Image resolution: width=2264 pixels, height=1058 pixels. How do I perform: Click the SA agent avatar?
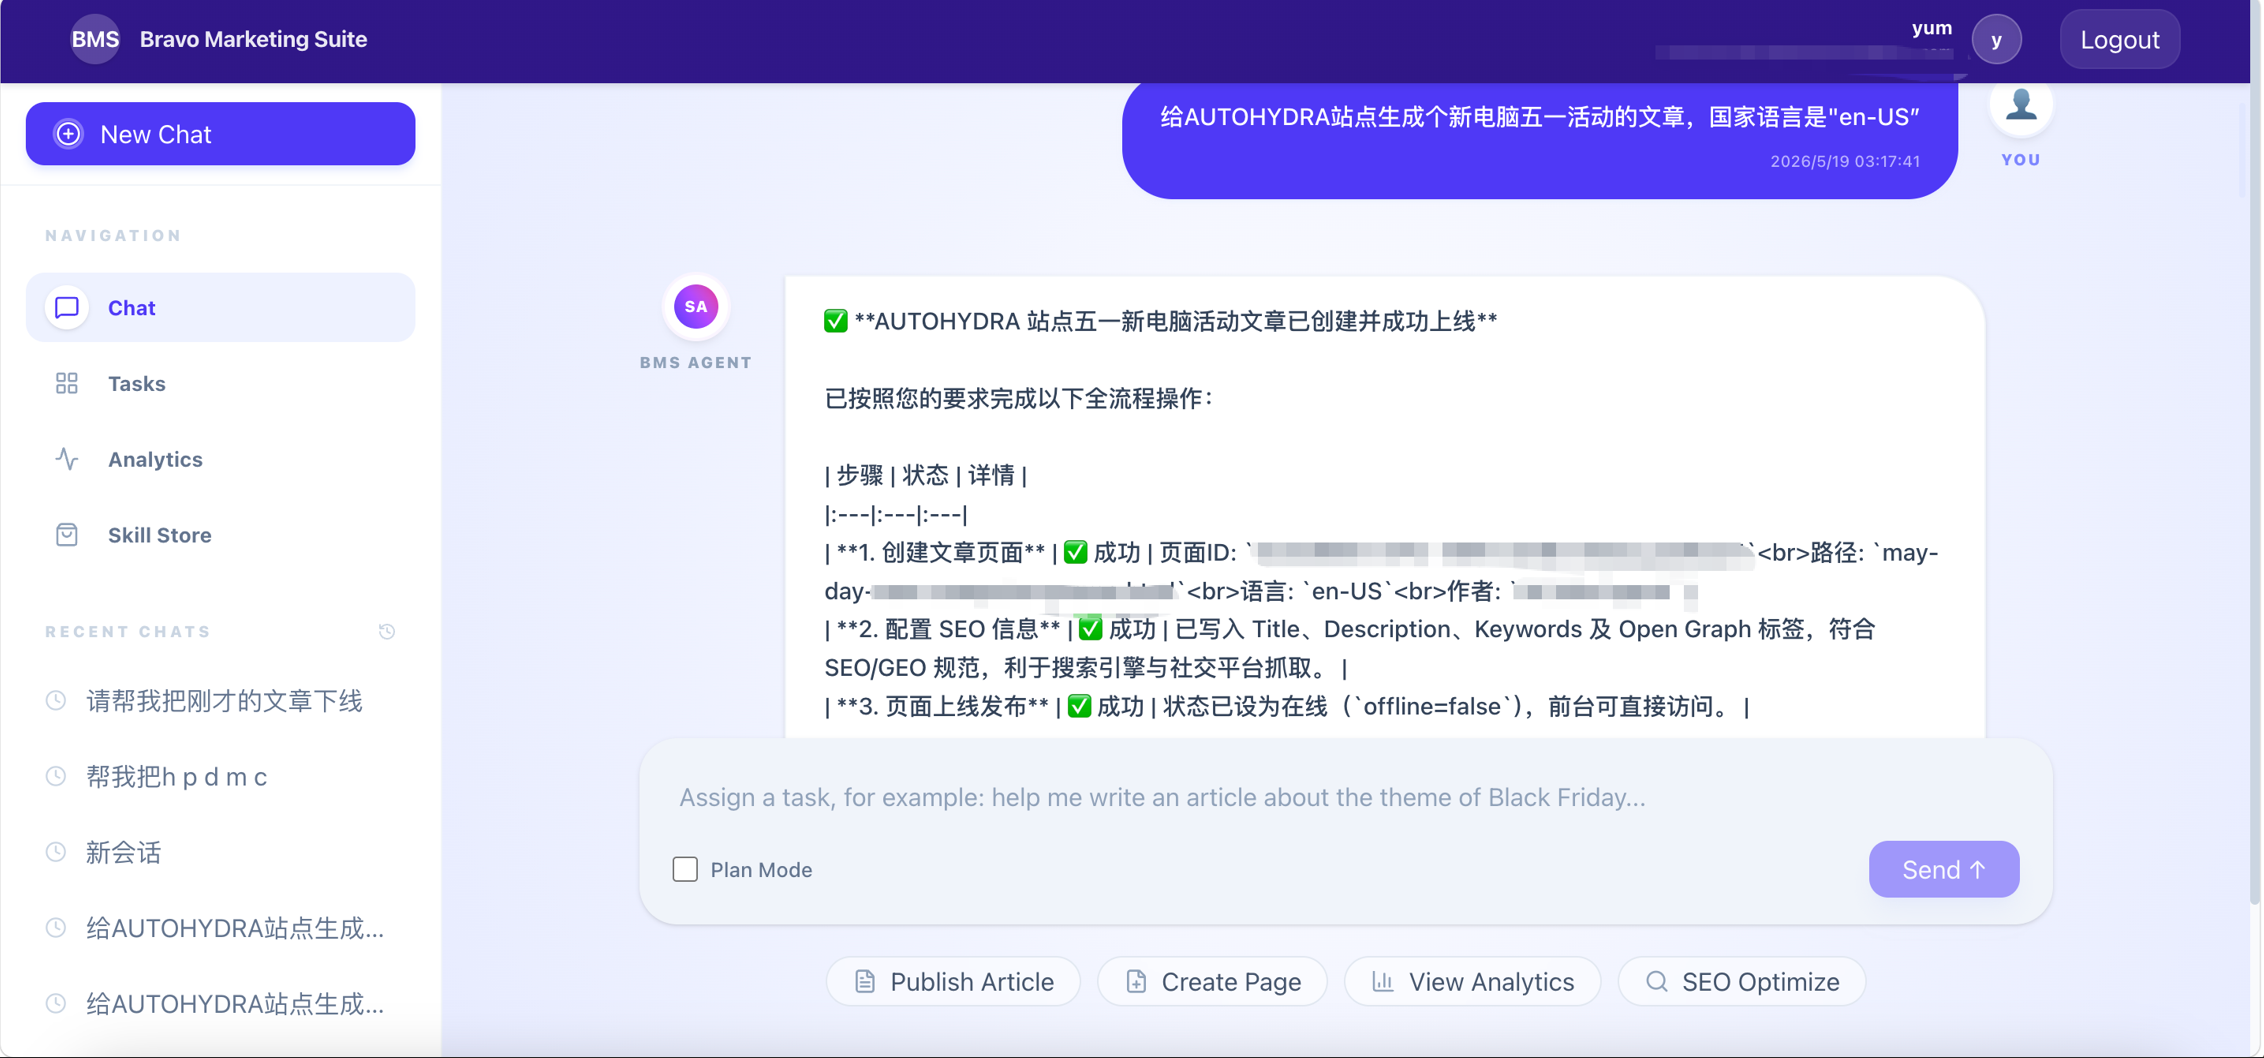(696, 307)
